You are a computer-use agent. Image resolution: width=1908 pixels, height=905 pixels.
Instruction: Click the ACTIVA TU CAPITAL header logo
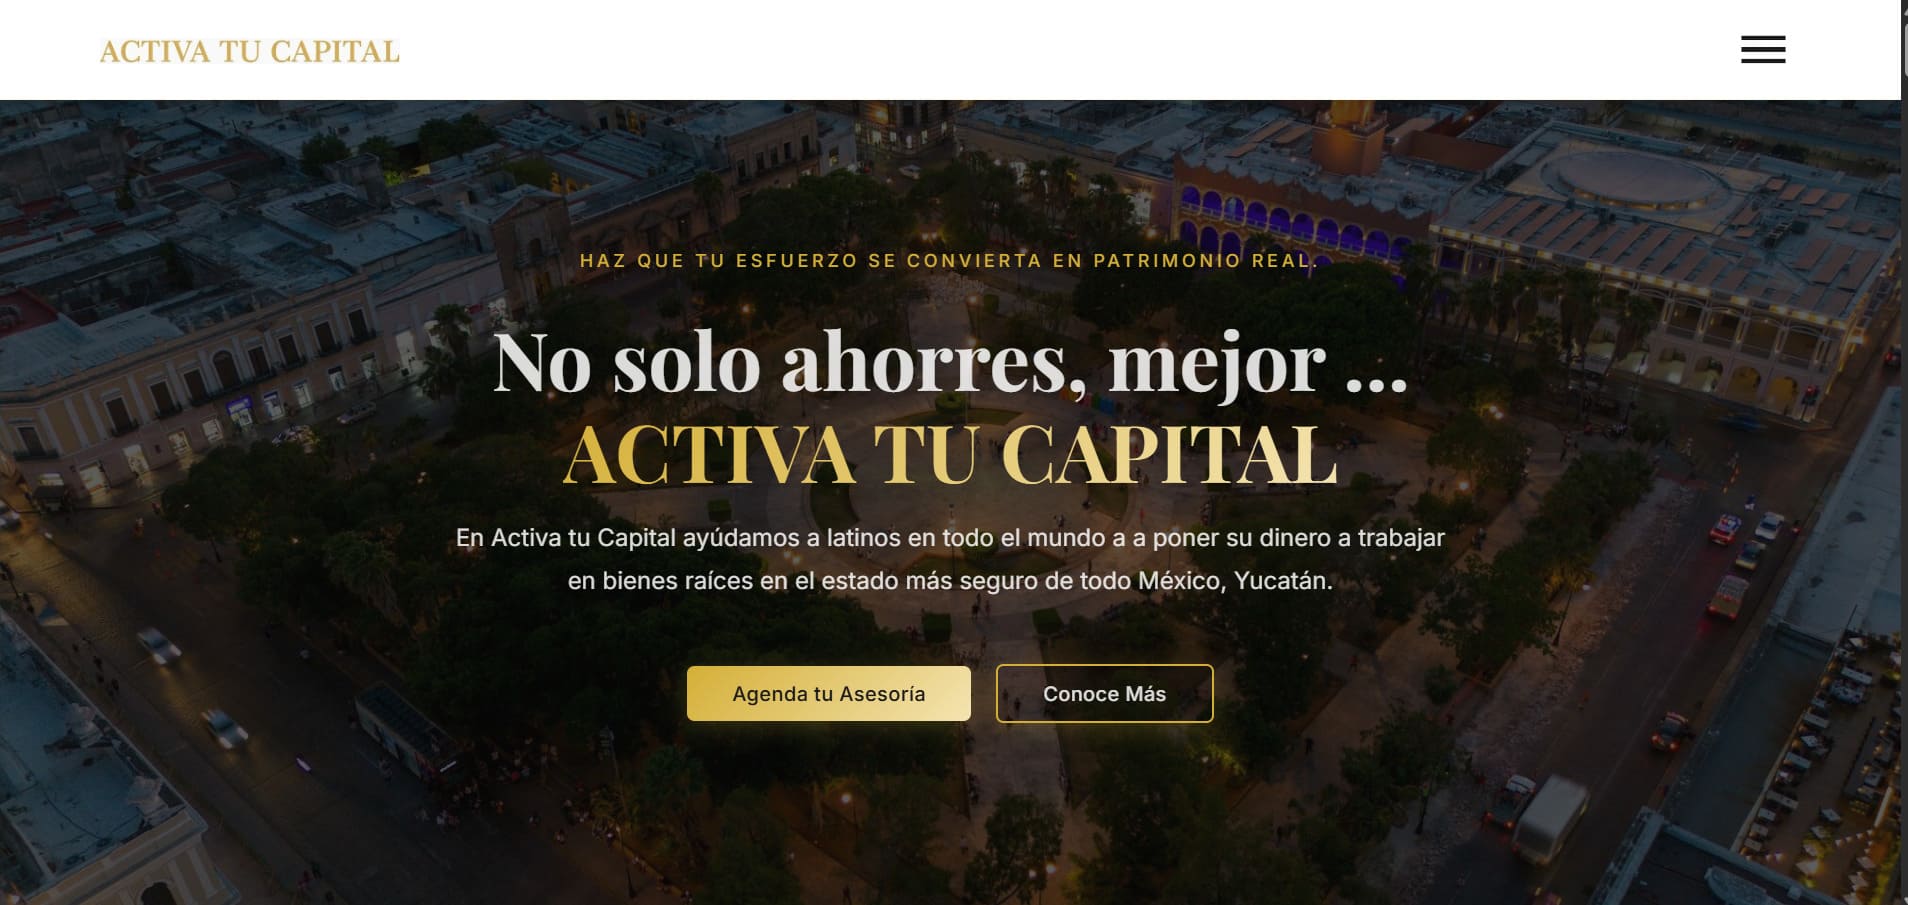pos(250,51)
